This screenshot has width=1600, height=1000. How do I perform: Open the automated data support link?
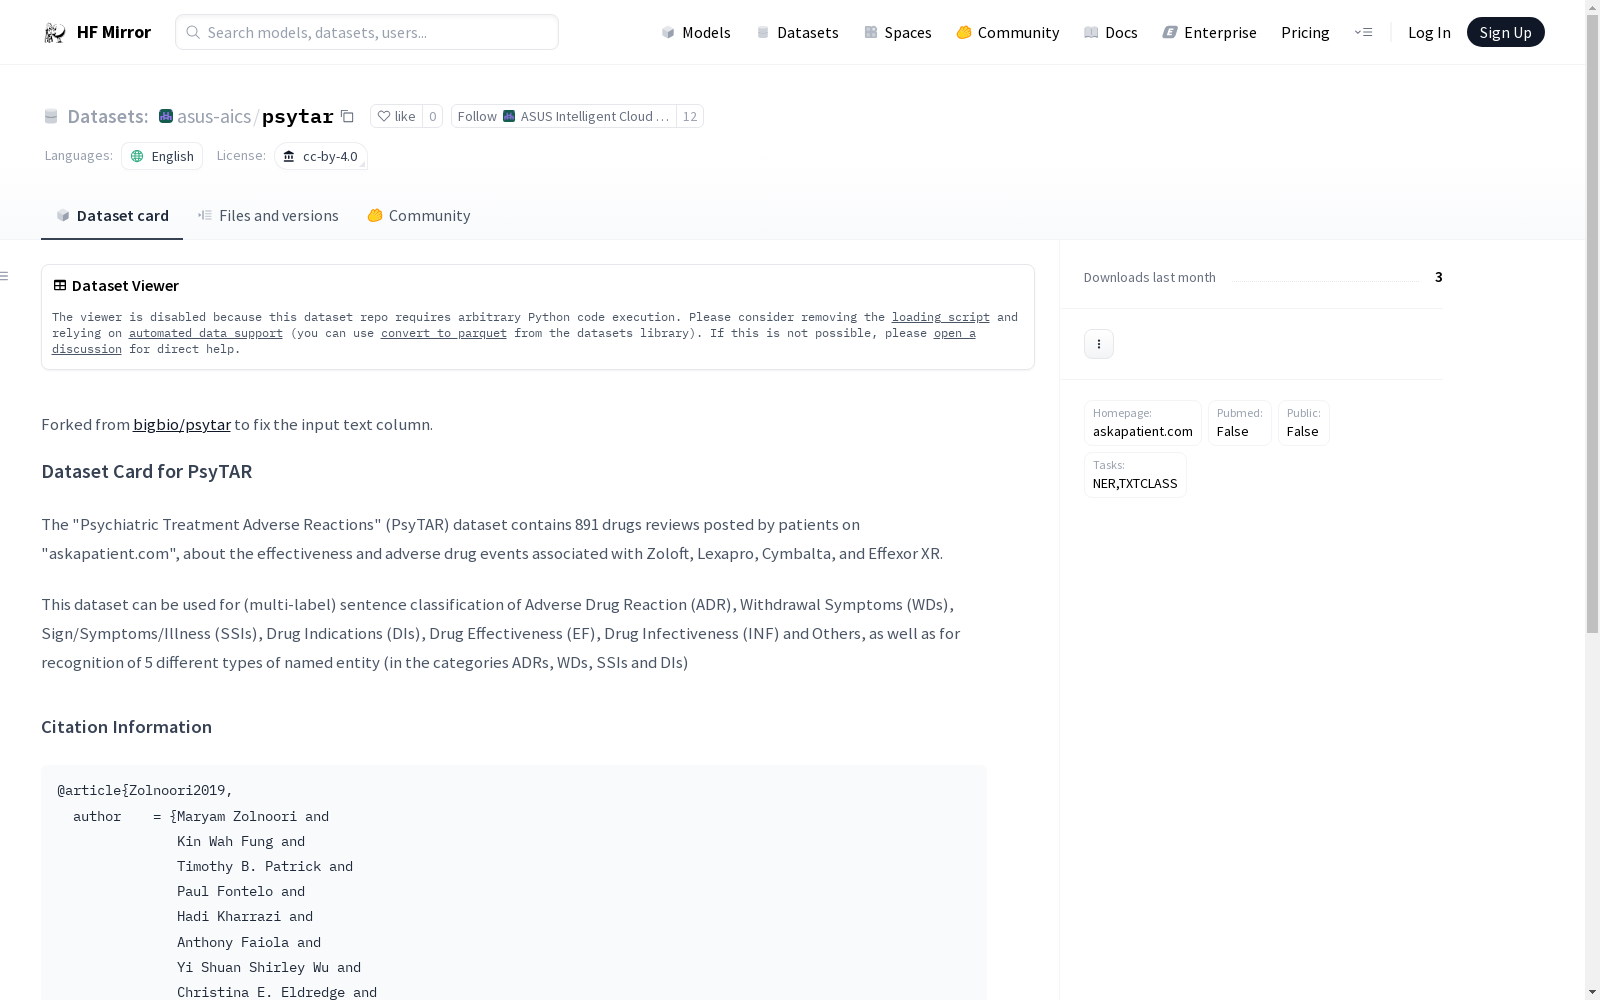click(206, 333)
